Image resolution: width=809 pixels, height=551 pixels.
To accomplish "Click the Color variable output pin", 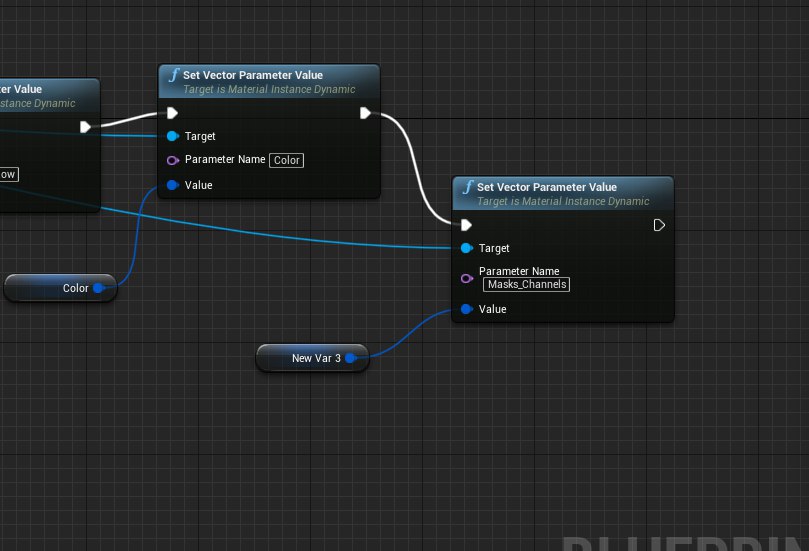I will [99, 288].
